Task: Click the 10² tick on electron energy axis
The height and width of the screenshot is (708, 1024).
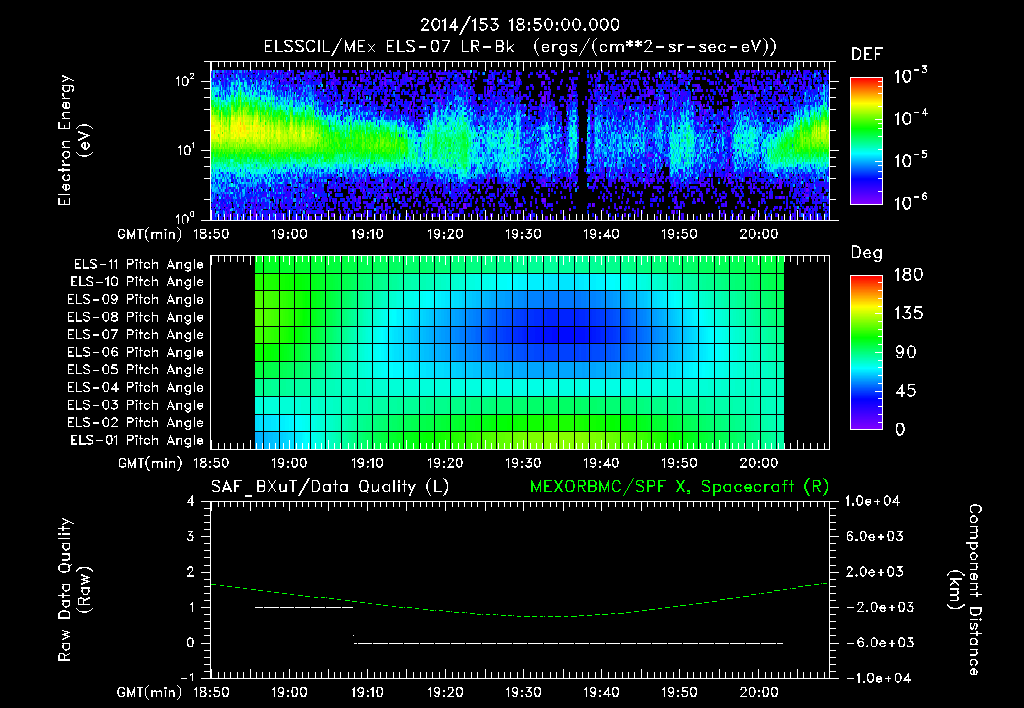Action: 185,82
